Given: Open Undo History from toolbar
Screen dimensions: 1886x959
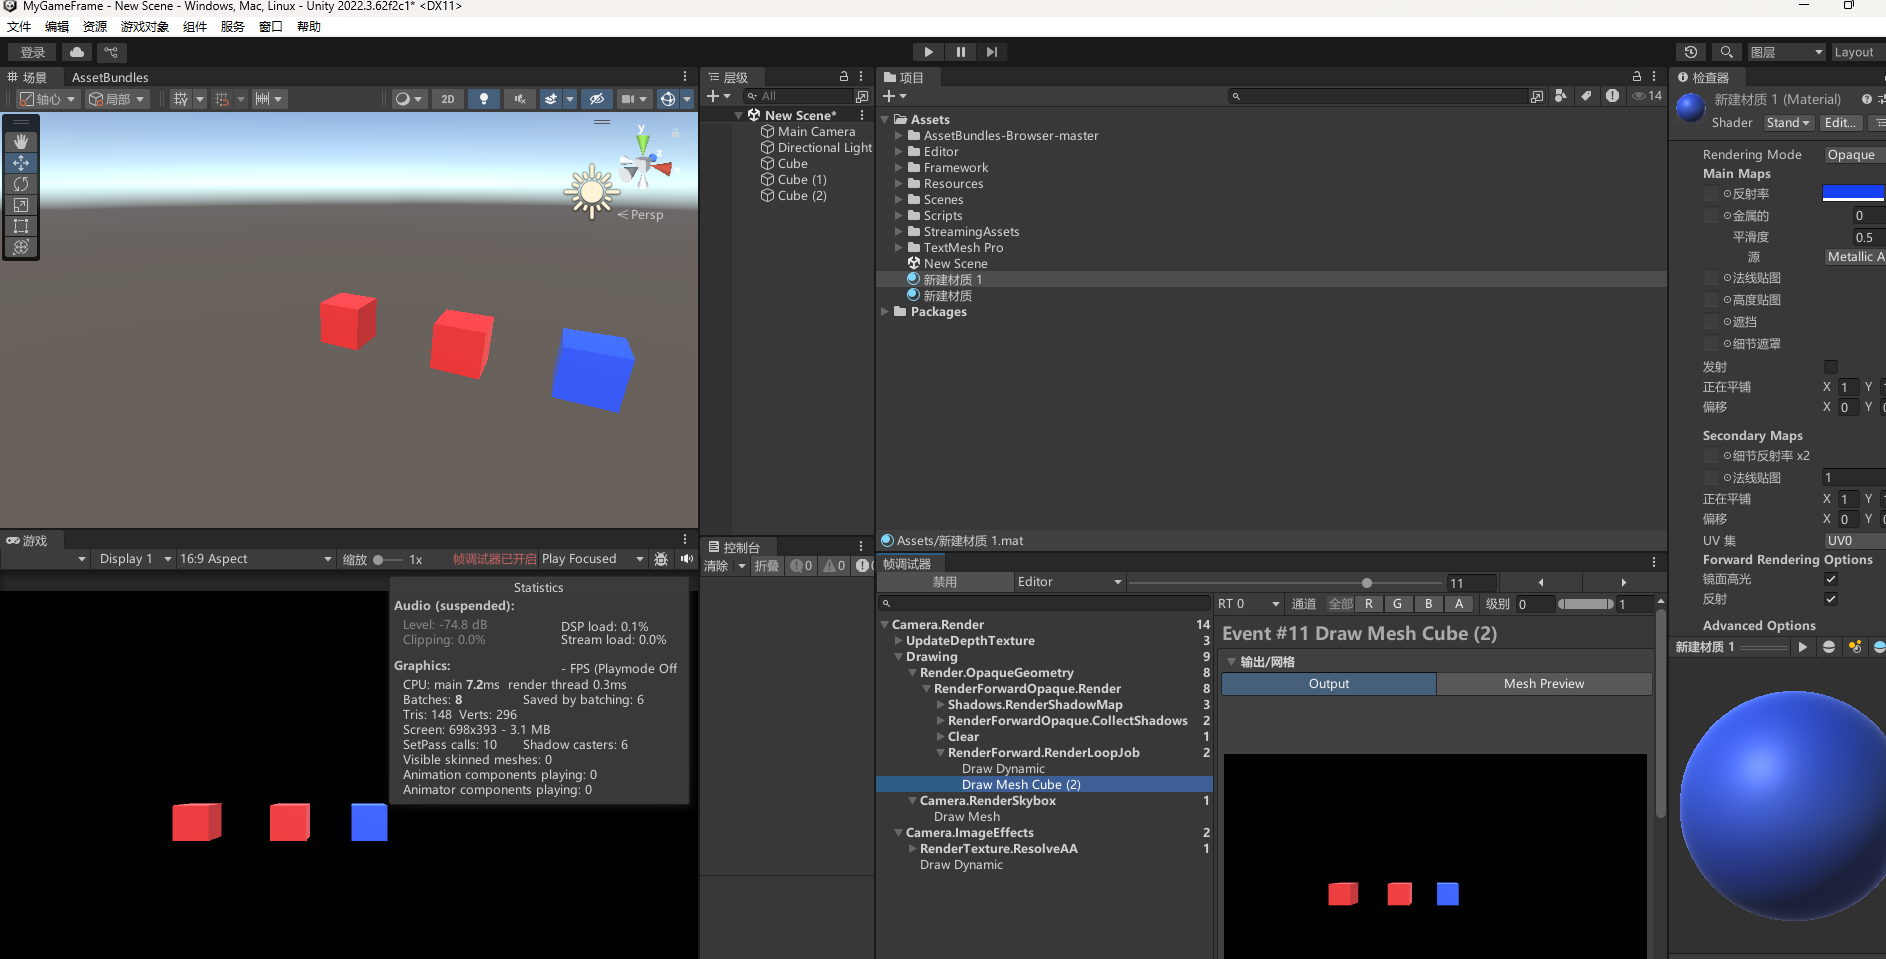Looking at the screenshot, I should click(x=1691, y=52).
